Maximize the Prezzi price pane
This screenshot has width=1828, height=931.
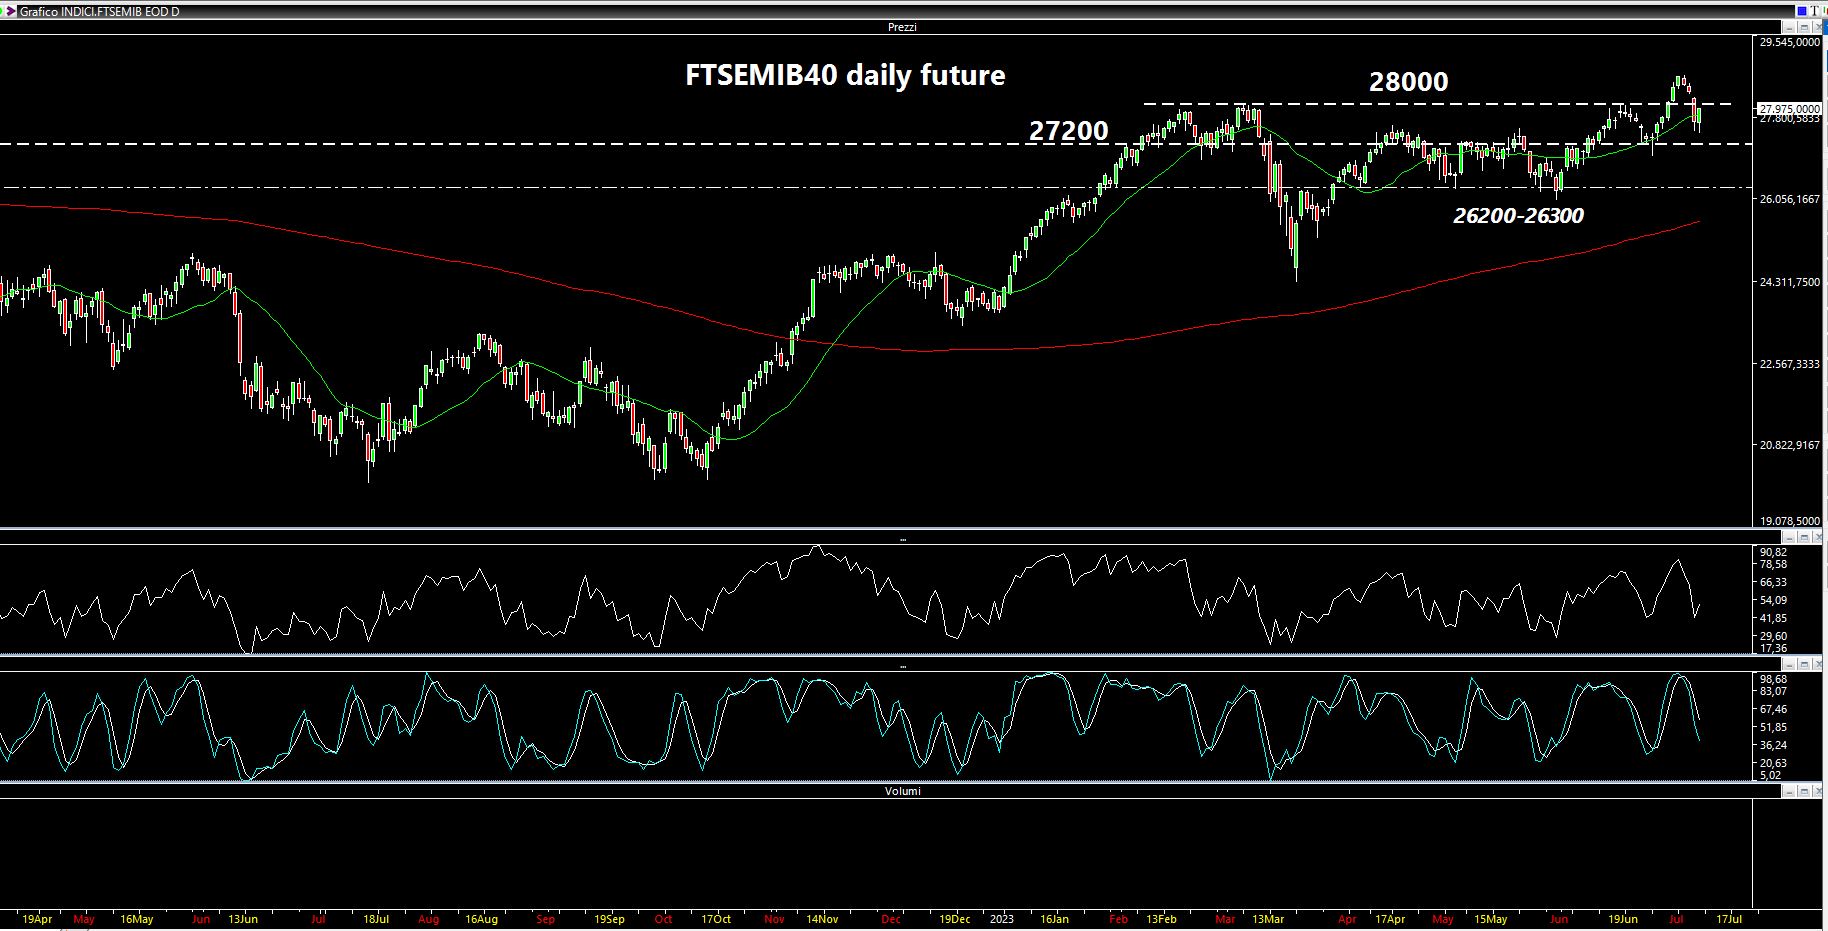(x=1804, y=27)
